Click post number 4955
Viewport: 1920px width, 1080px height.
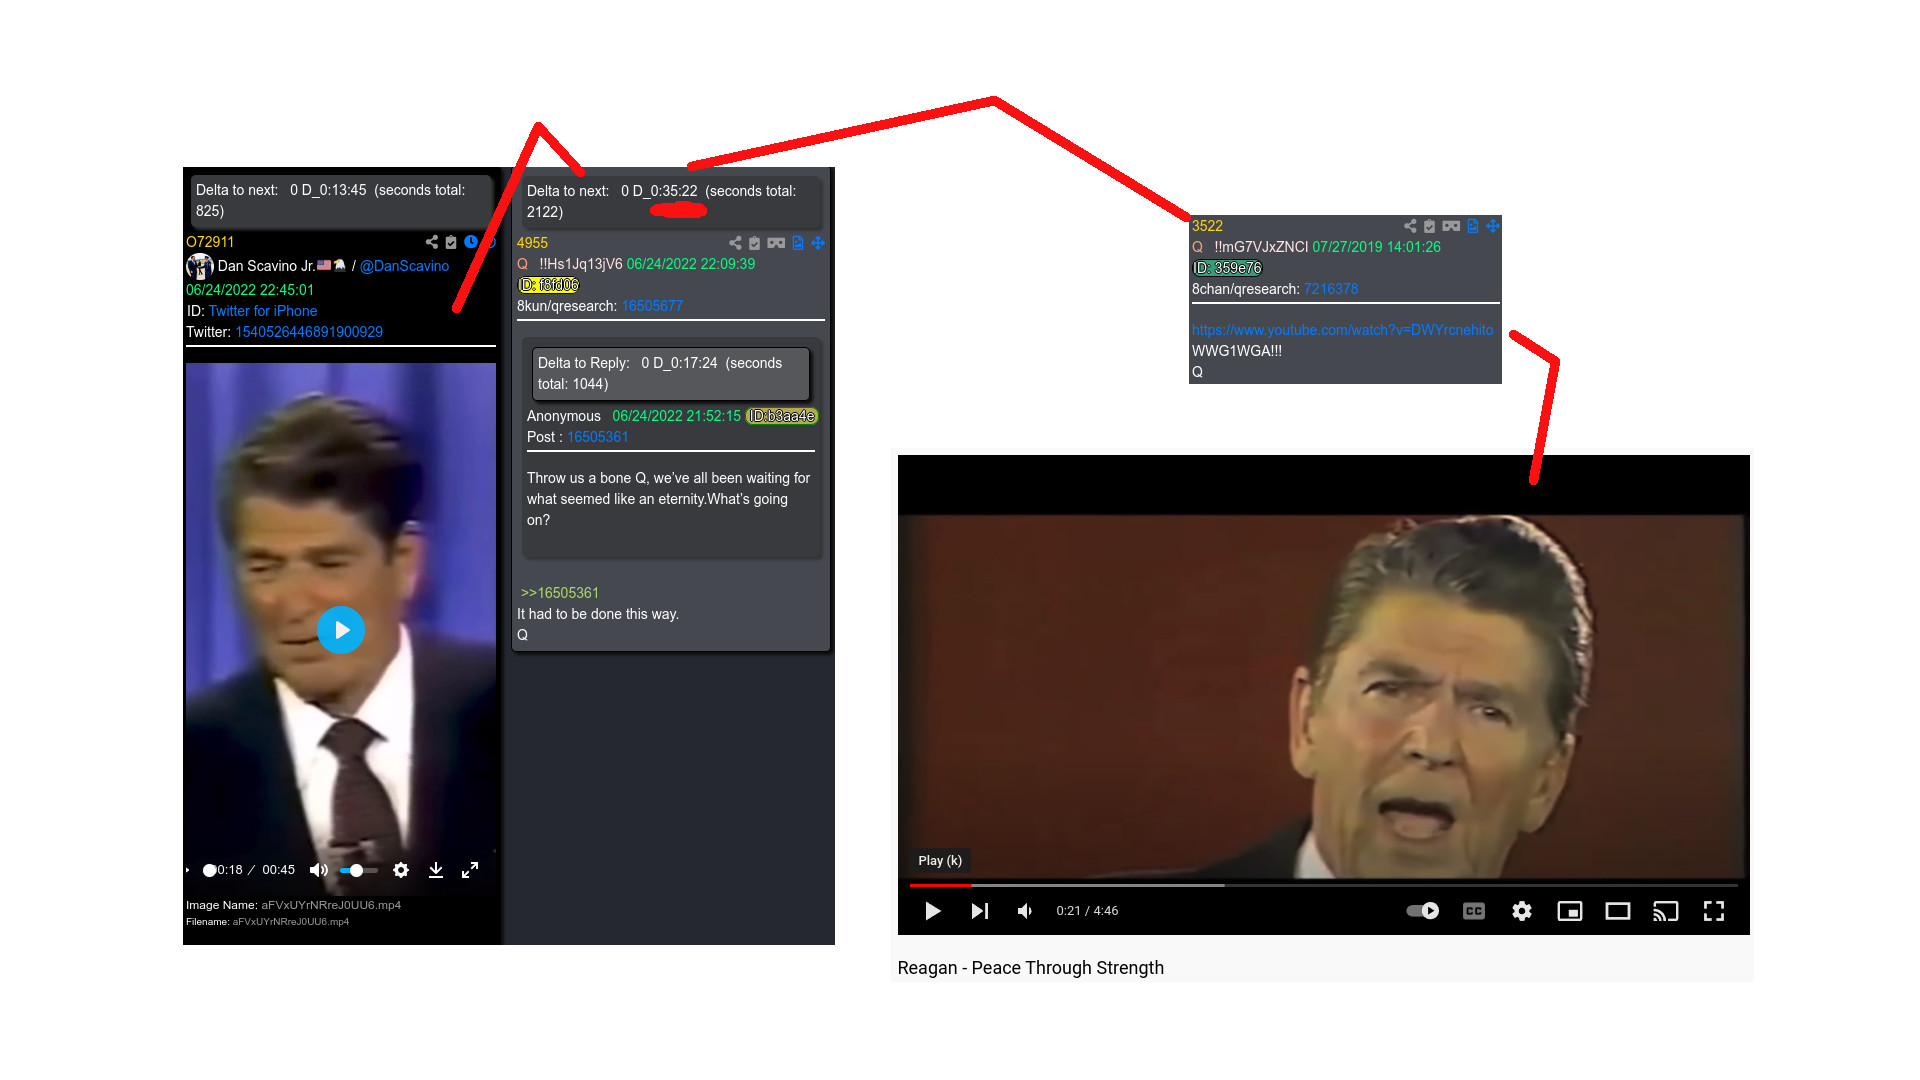pyautogui.click(x=532, y=243)
